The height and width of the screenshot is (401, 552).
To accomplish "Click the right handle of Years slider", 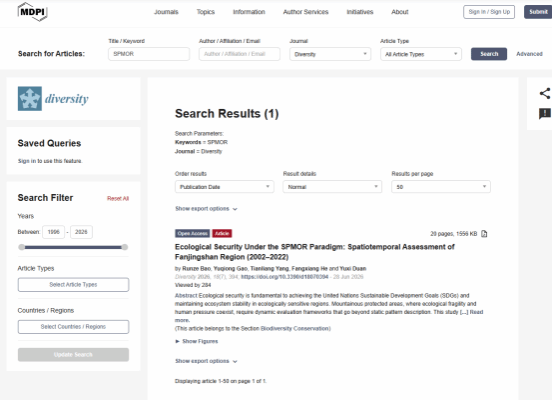I will [x=125, y=247].
